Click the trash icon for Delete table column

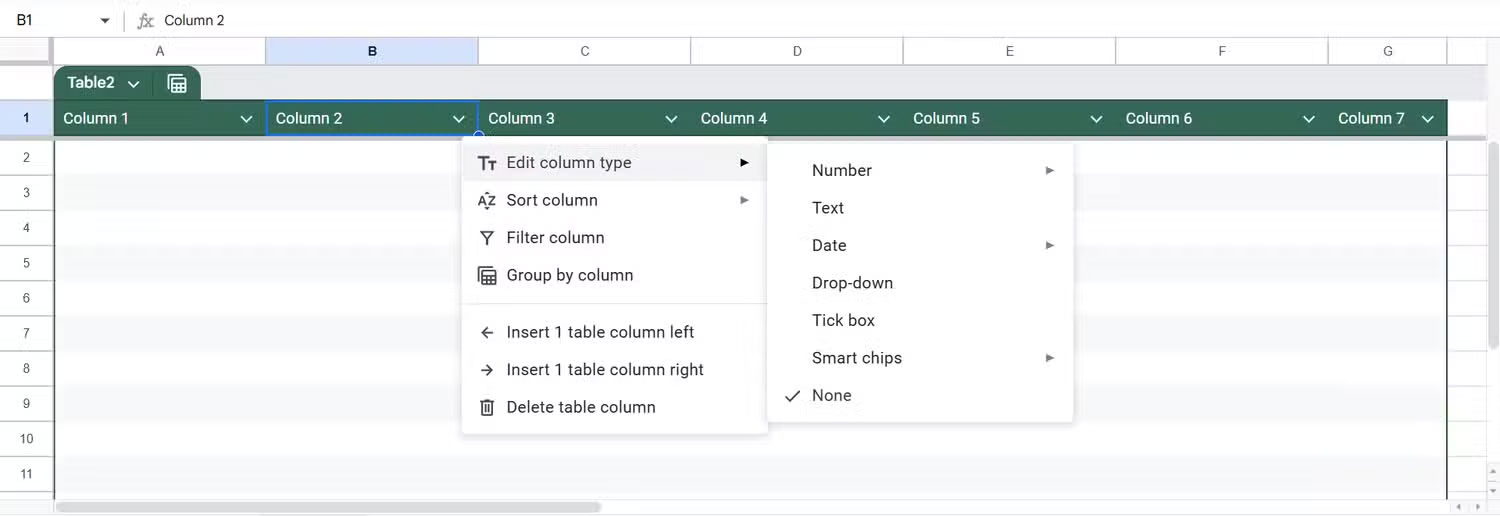pyautogui.click(x=487, y=408)
